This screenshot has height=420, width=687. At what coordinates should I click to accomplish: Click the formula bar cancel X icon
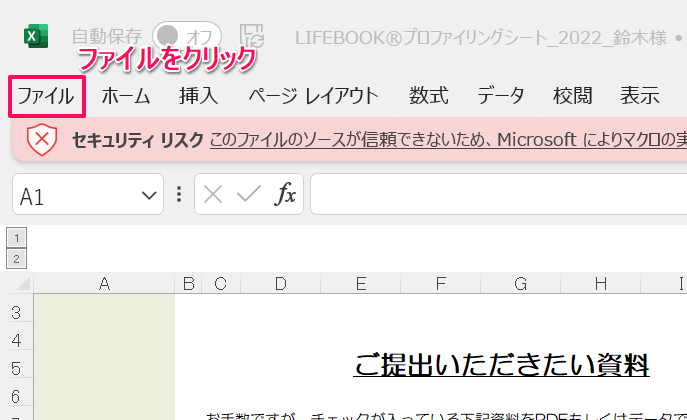212,195
